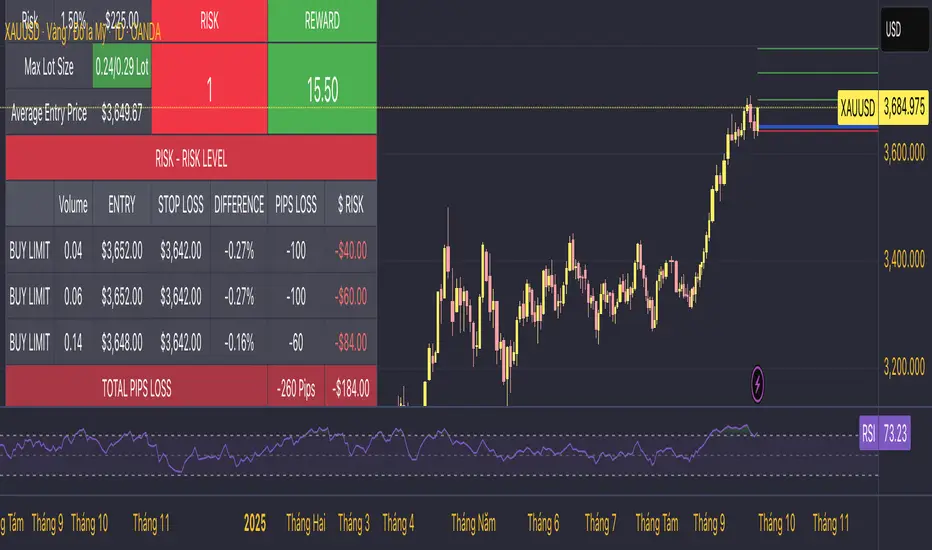Click the PIPS LOSS column header
The image size is (932, 550).
(296, 205)
